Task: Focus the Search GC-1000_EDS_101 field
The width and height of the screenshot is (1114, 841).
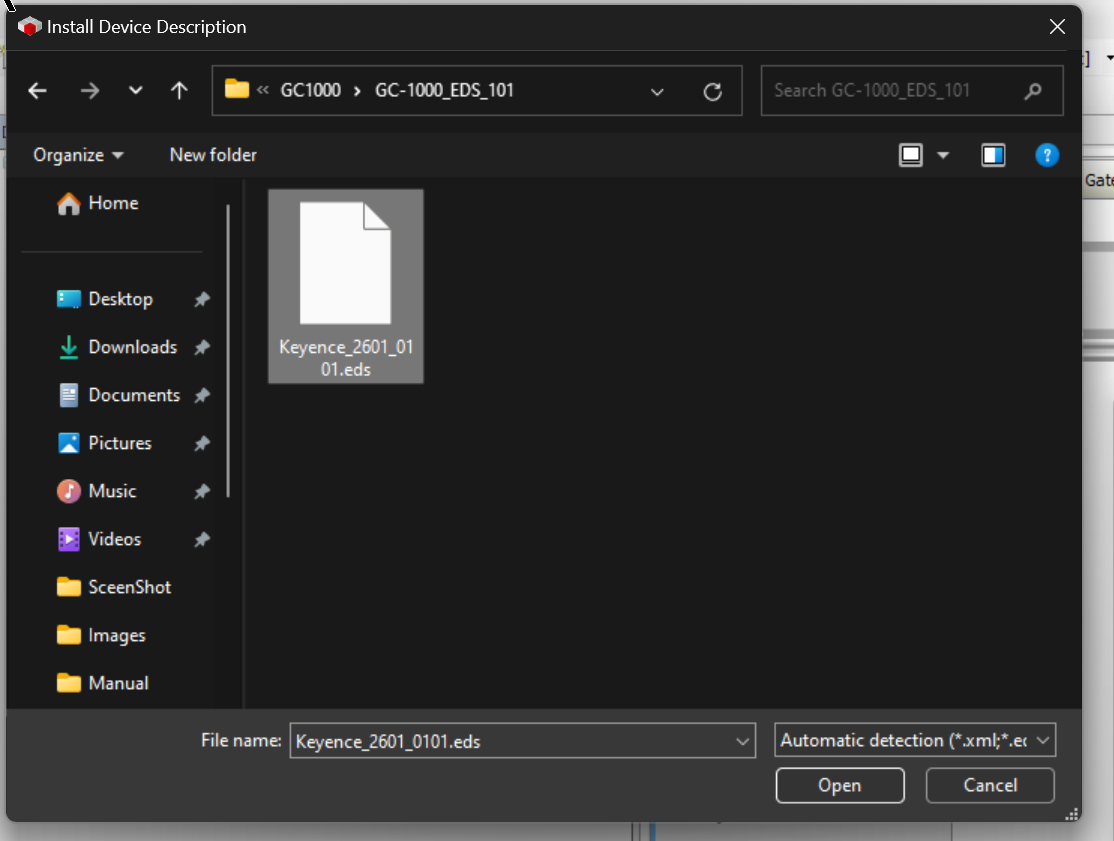Action: click(912, 90)
